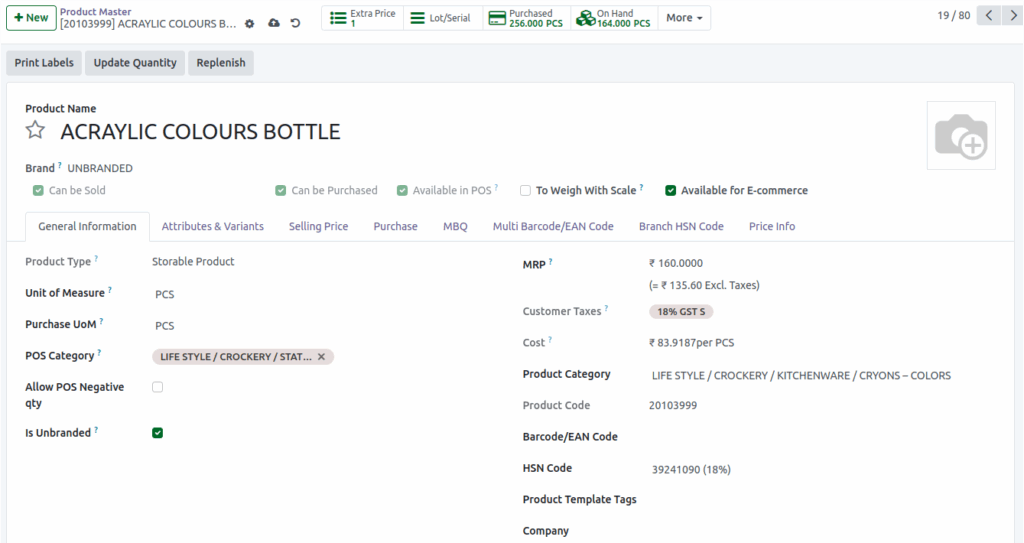Viewport: 1024px width, 543px height.
Task: Click Update Quantity button
Action: click(x=135, y=63)
